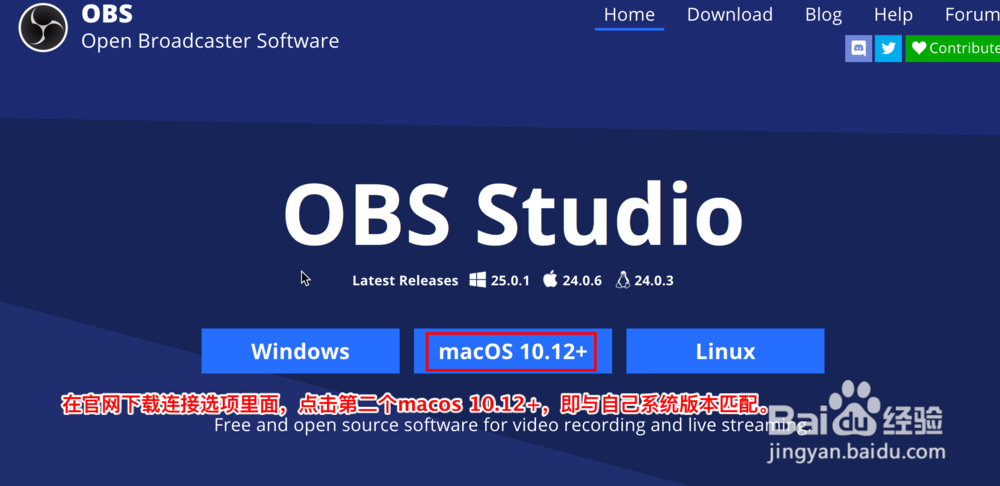Click the "Open Broadcaster Software" subtitle

pos(210,41)
